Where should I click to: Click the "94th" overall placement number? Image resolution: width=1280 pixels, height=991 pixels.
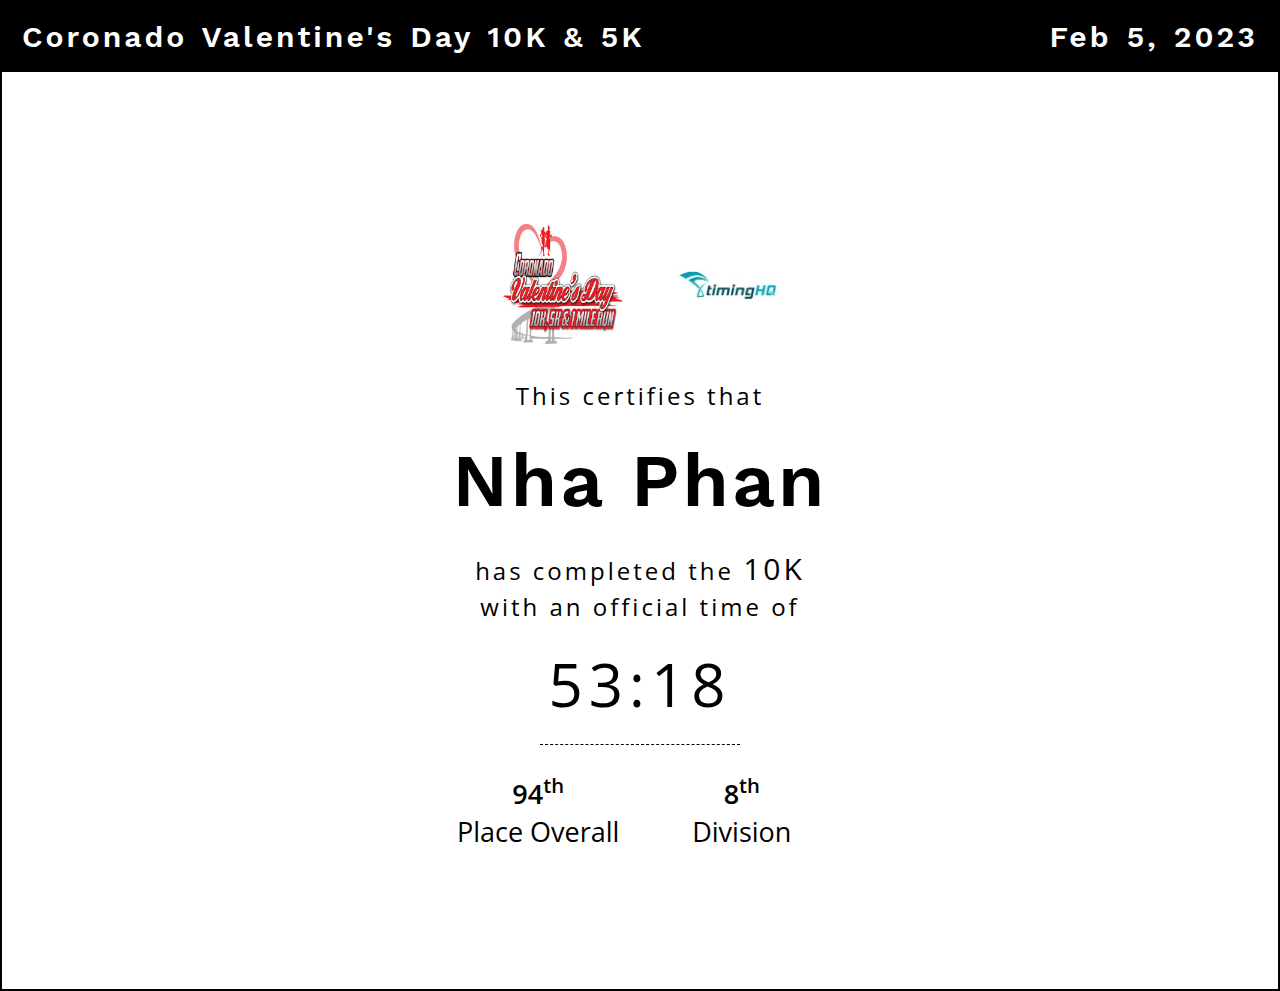click(x=537, y=792)
